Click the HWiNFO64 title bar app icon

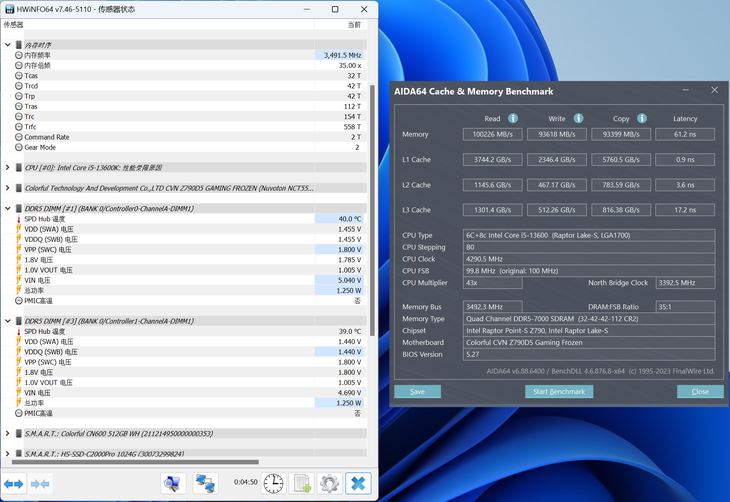[x=9, y=9]
